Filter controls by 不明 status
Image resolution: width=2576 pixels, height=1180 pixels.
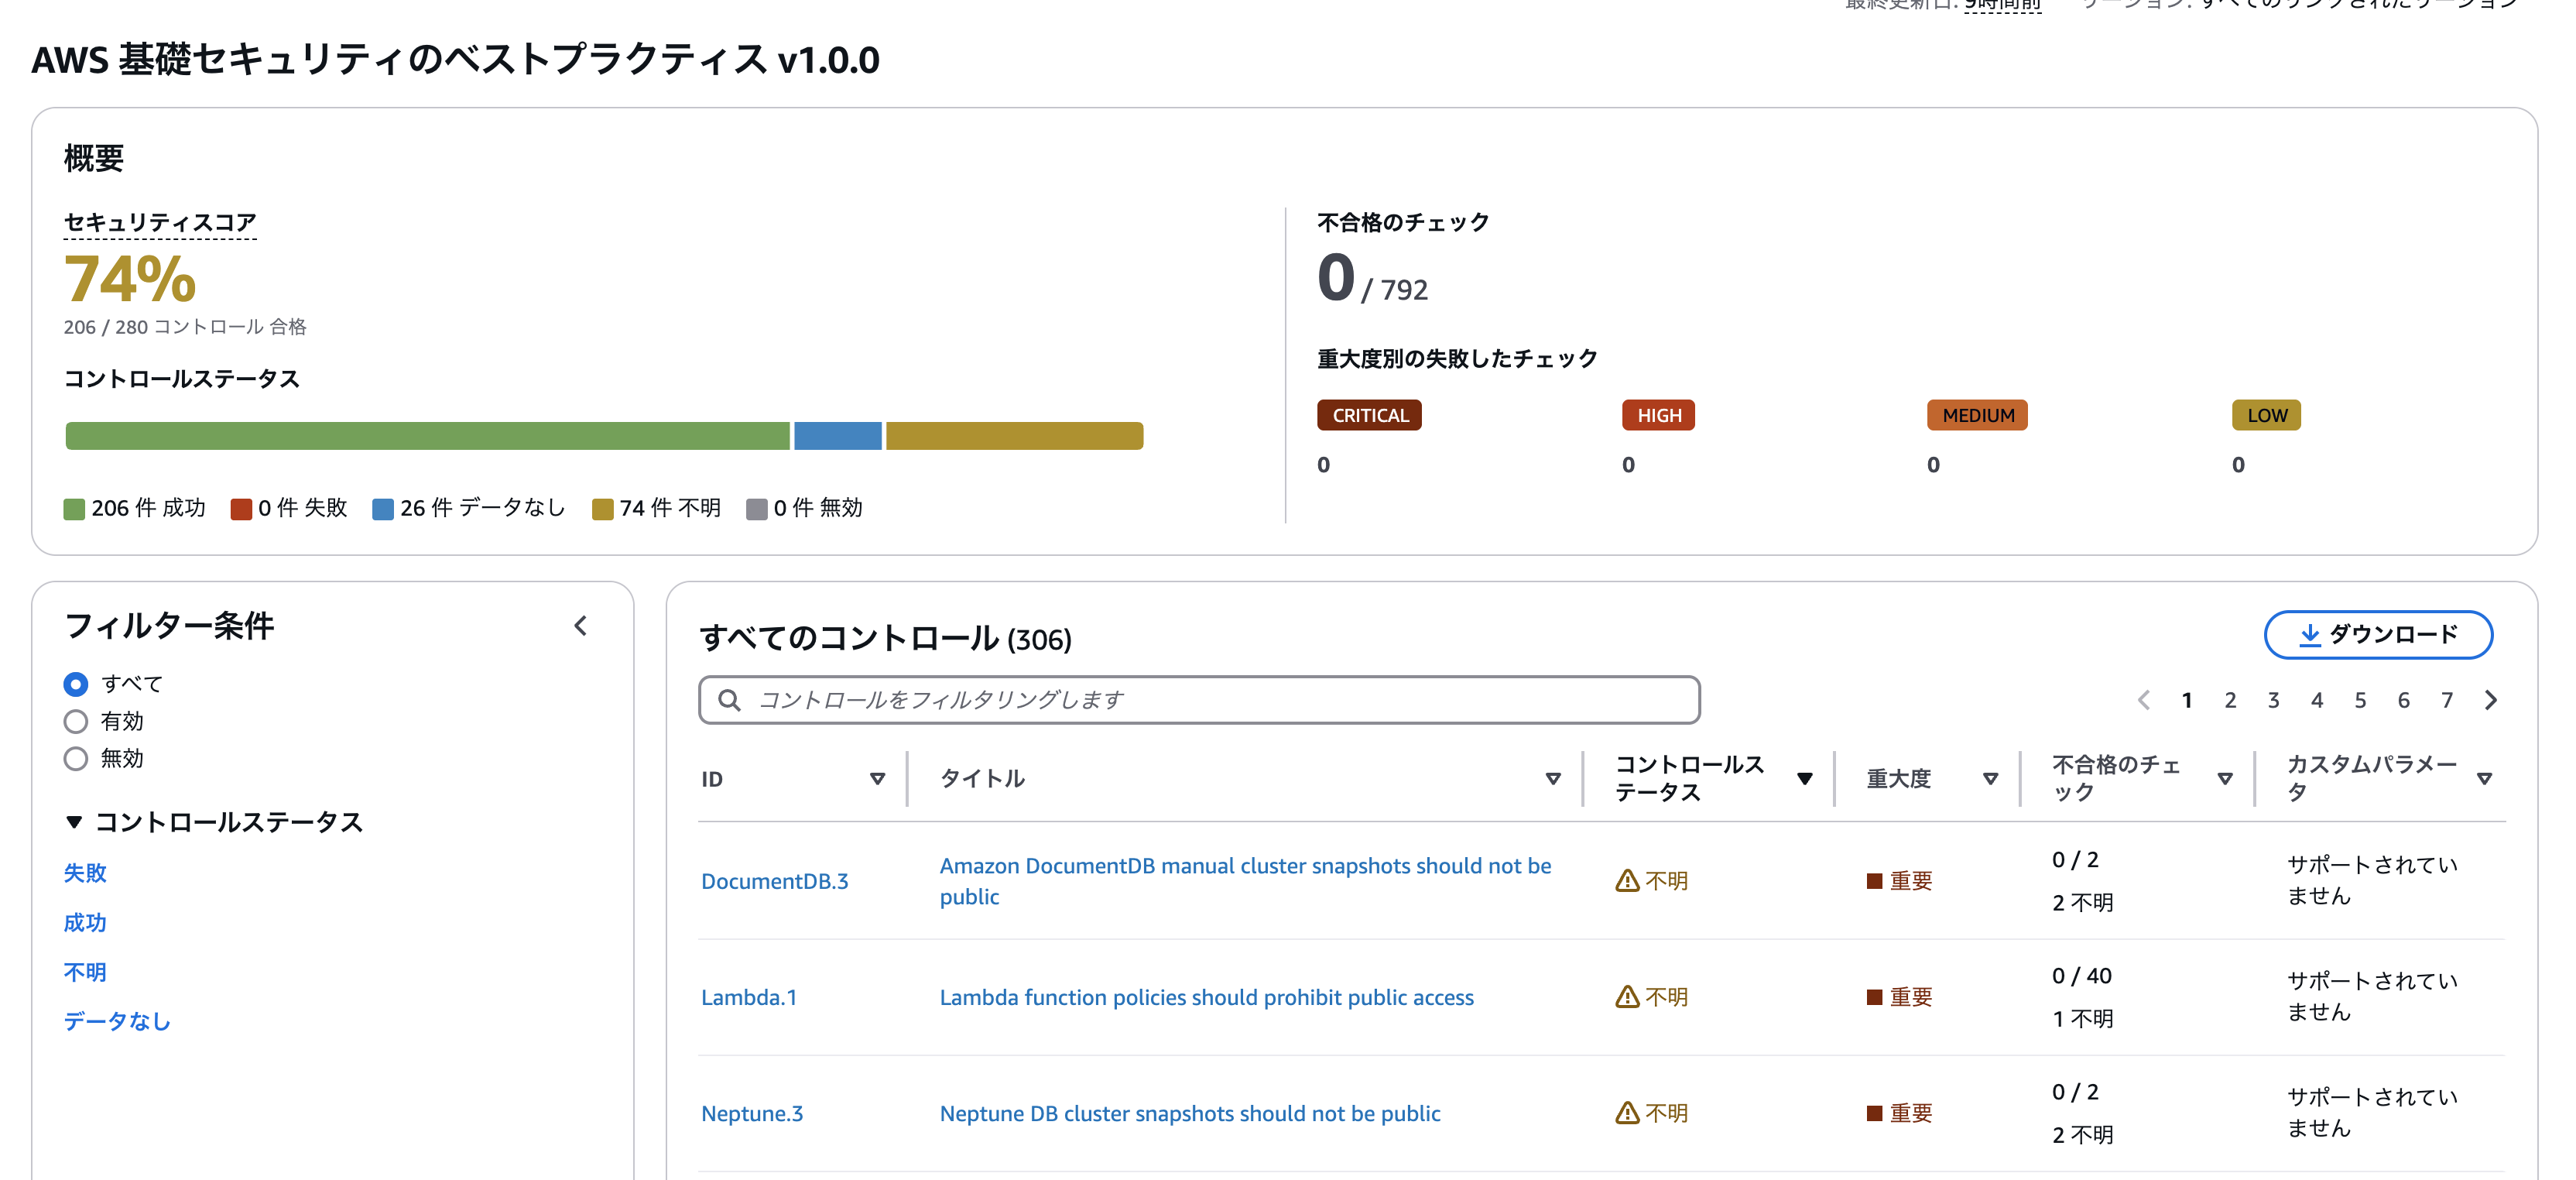click(x=85, y=972)
